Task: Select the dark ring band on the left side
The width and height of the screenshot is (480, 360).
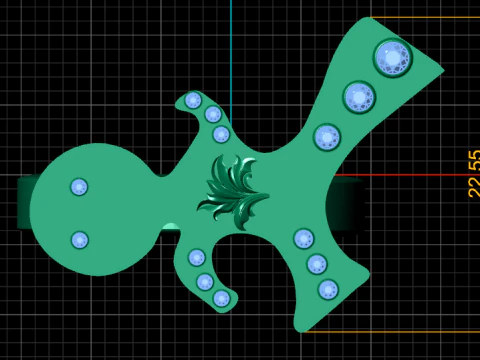Action: (x=25, y=203)
